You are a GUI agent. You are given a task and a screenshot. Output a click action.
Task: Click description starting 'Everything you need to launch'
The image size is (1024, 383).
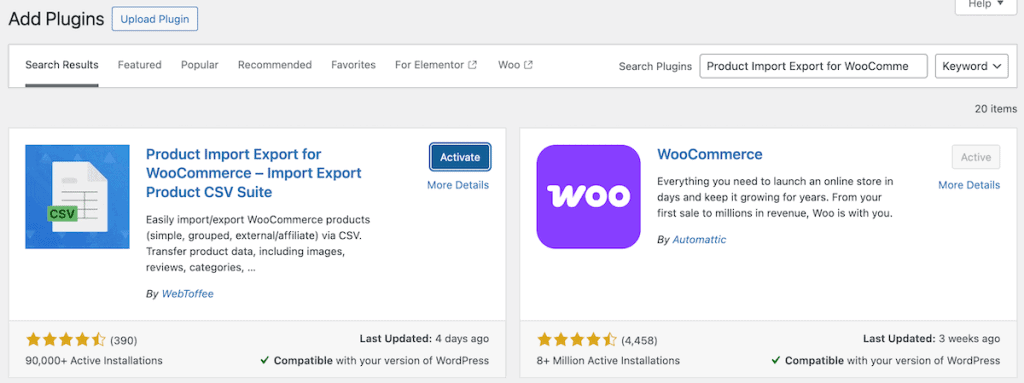(x=775, y=197)
